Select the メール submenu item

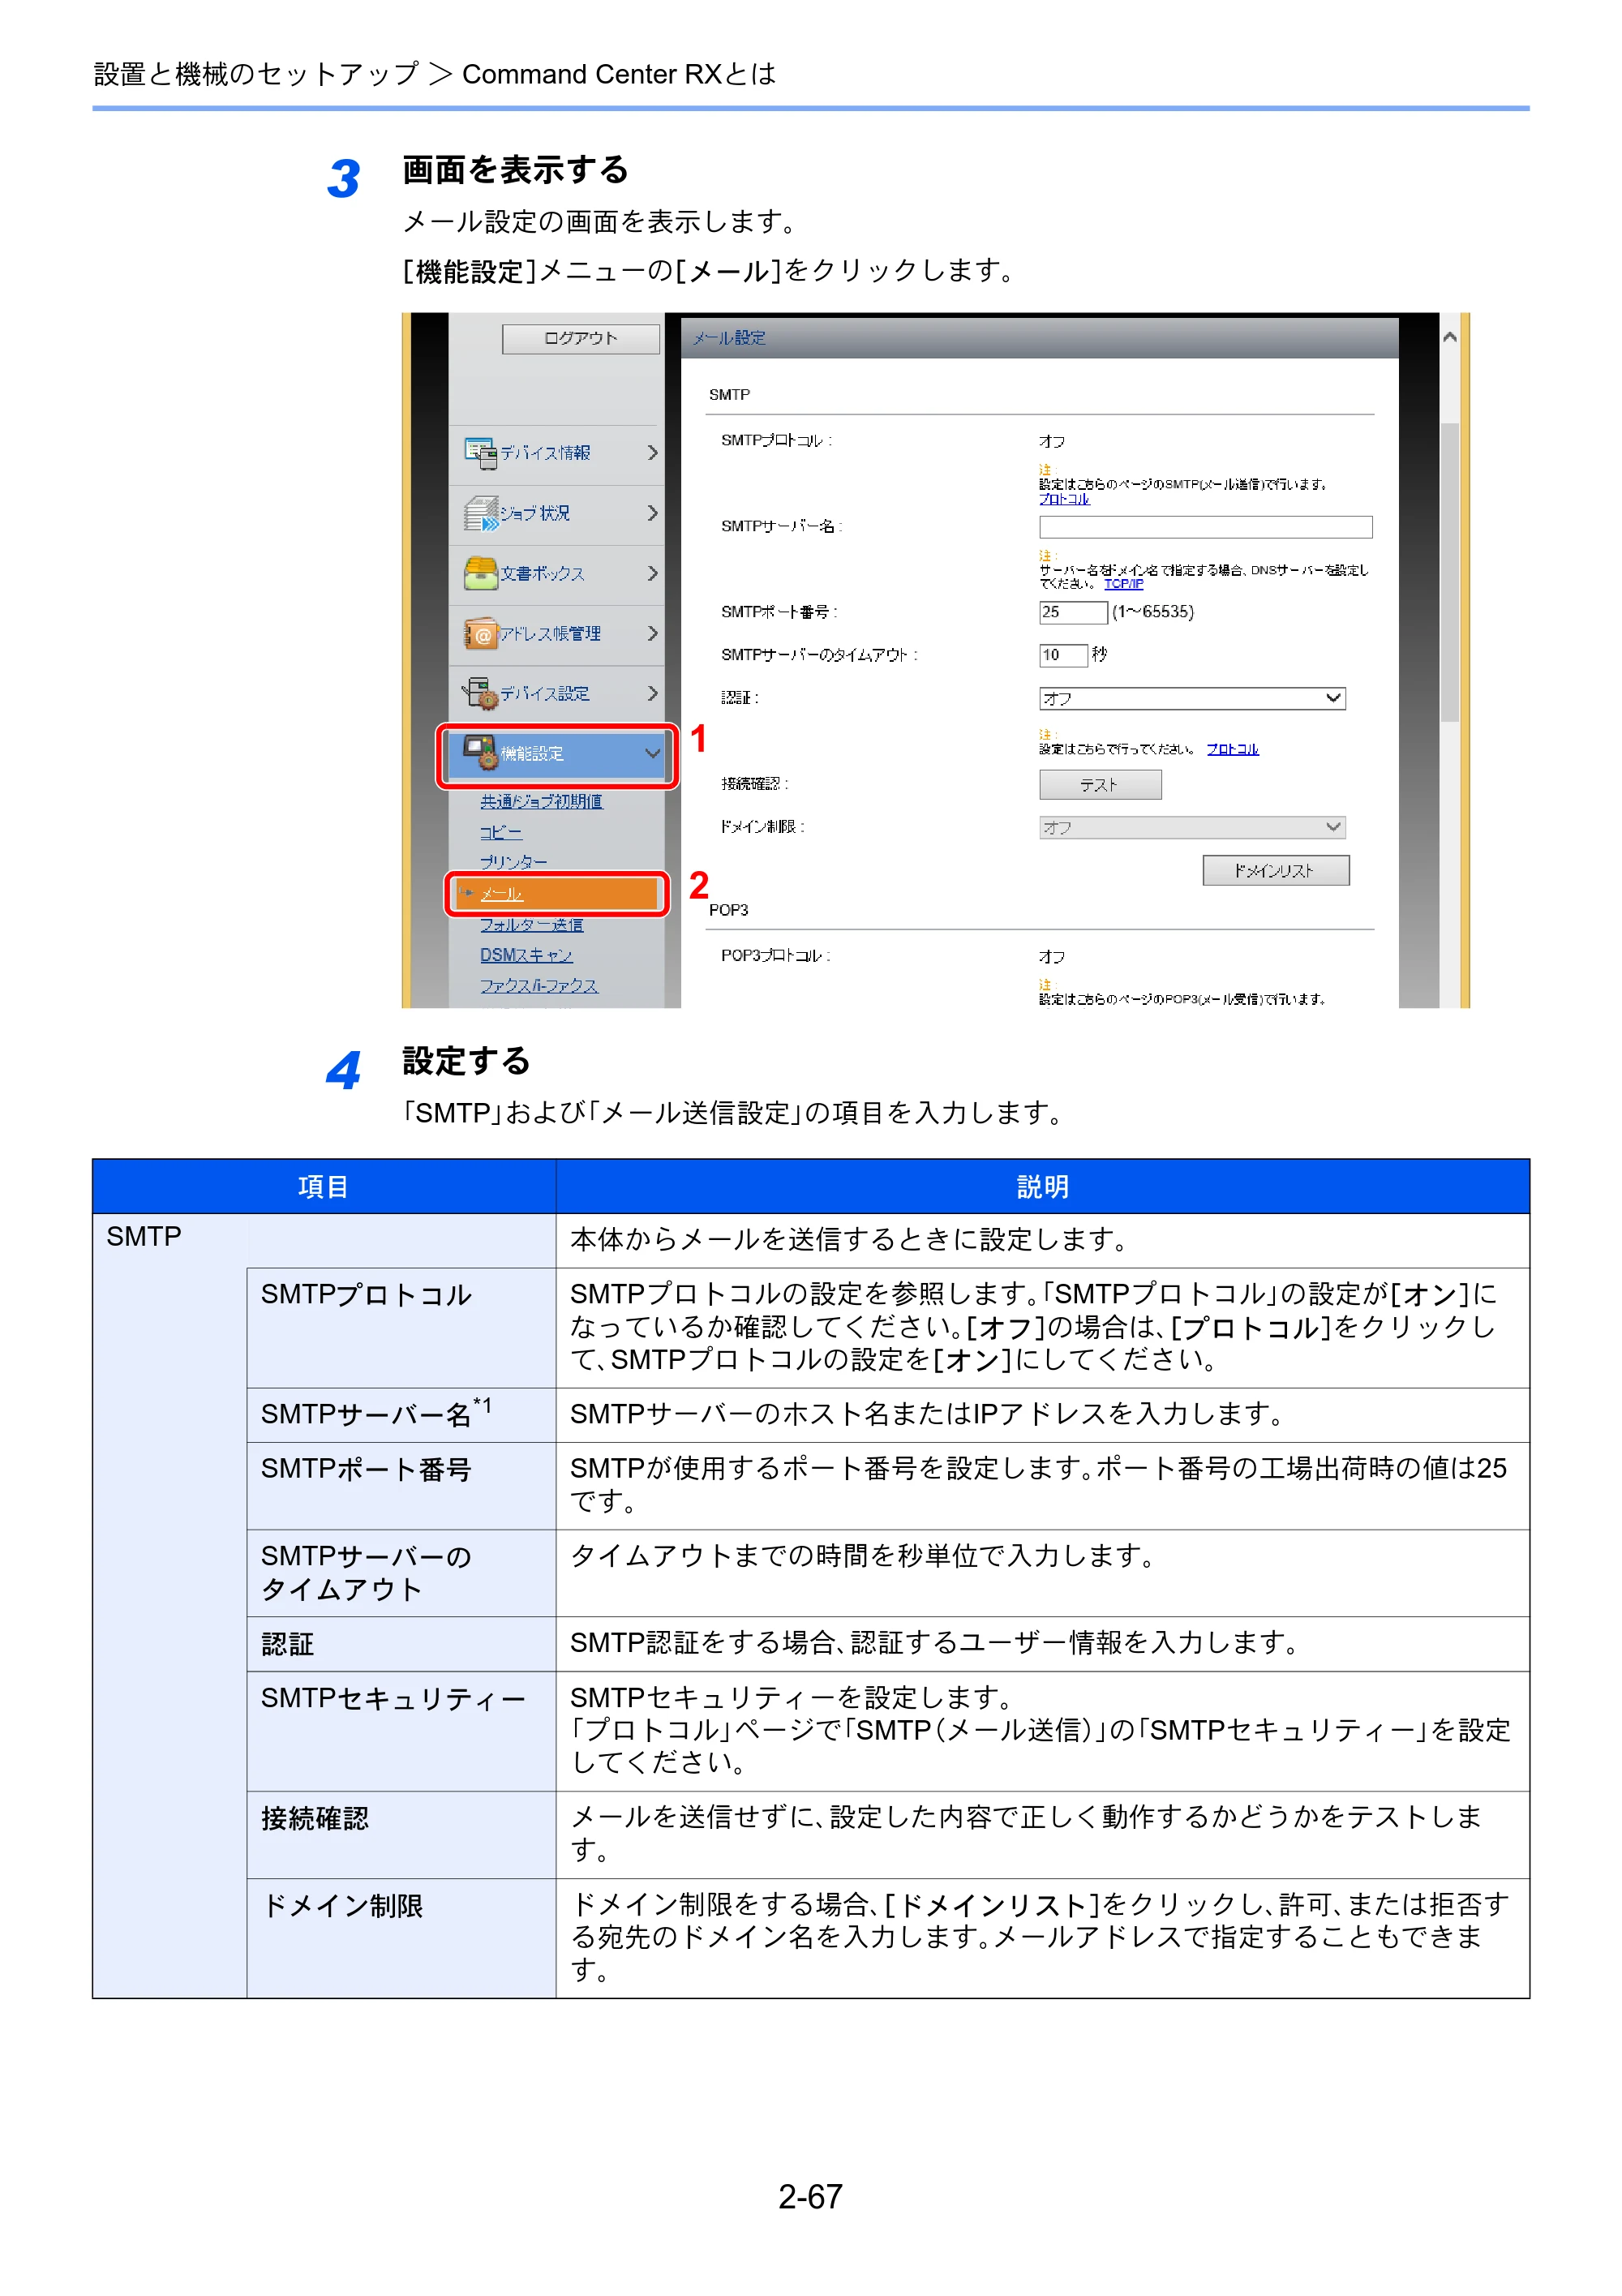556,894
